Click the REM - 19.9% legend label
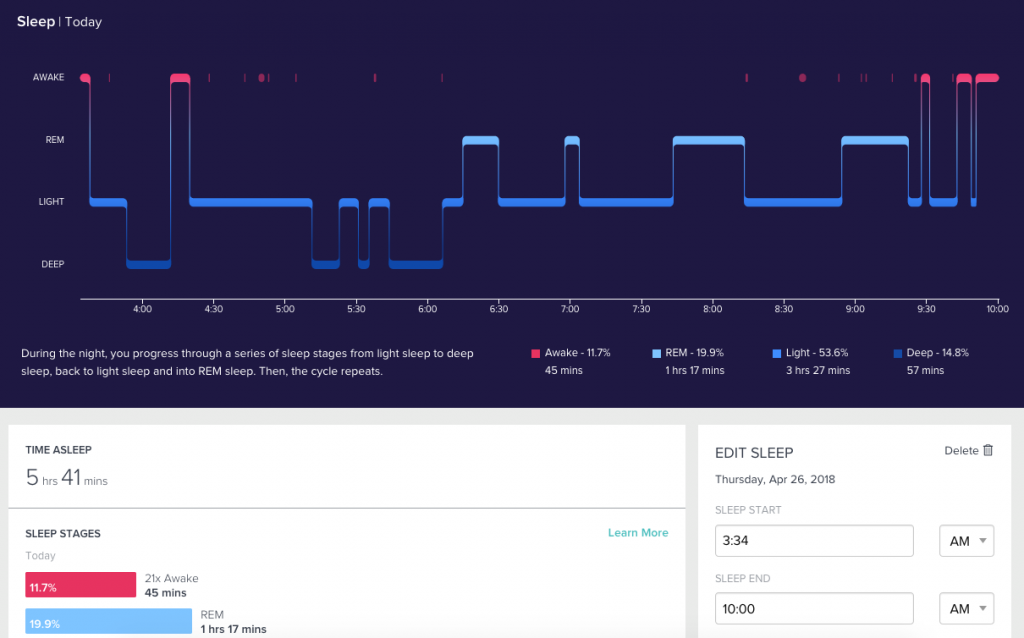Screen dimensions: 1024x638 pyautogui.click(x=694, y=353)
